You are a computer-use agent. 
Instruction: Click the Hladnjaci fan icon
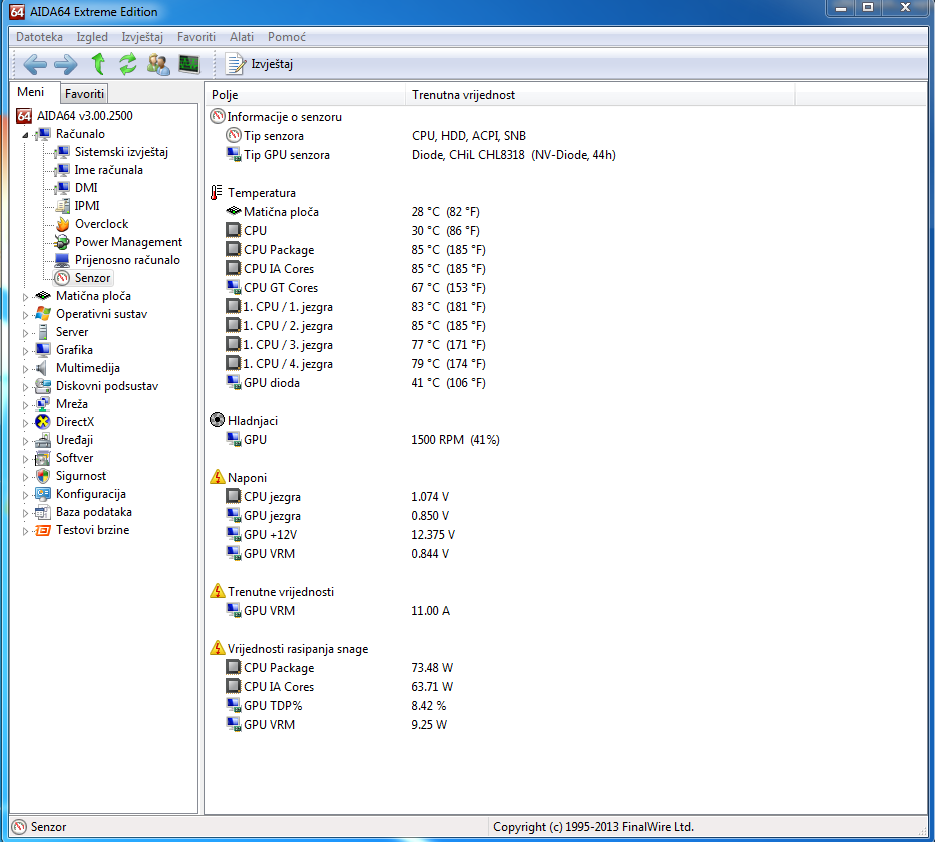tap(218, 420)
